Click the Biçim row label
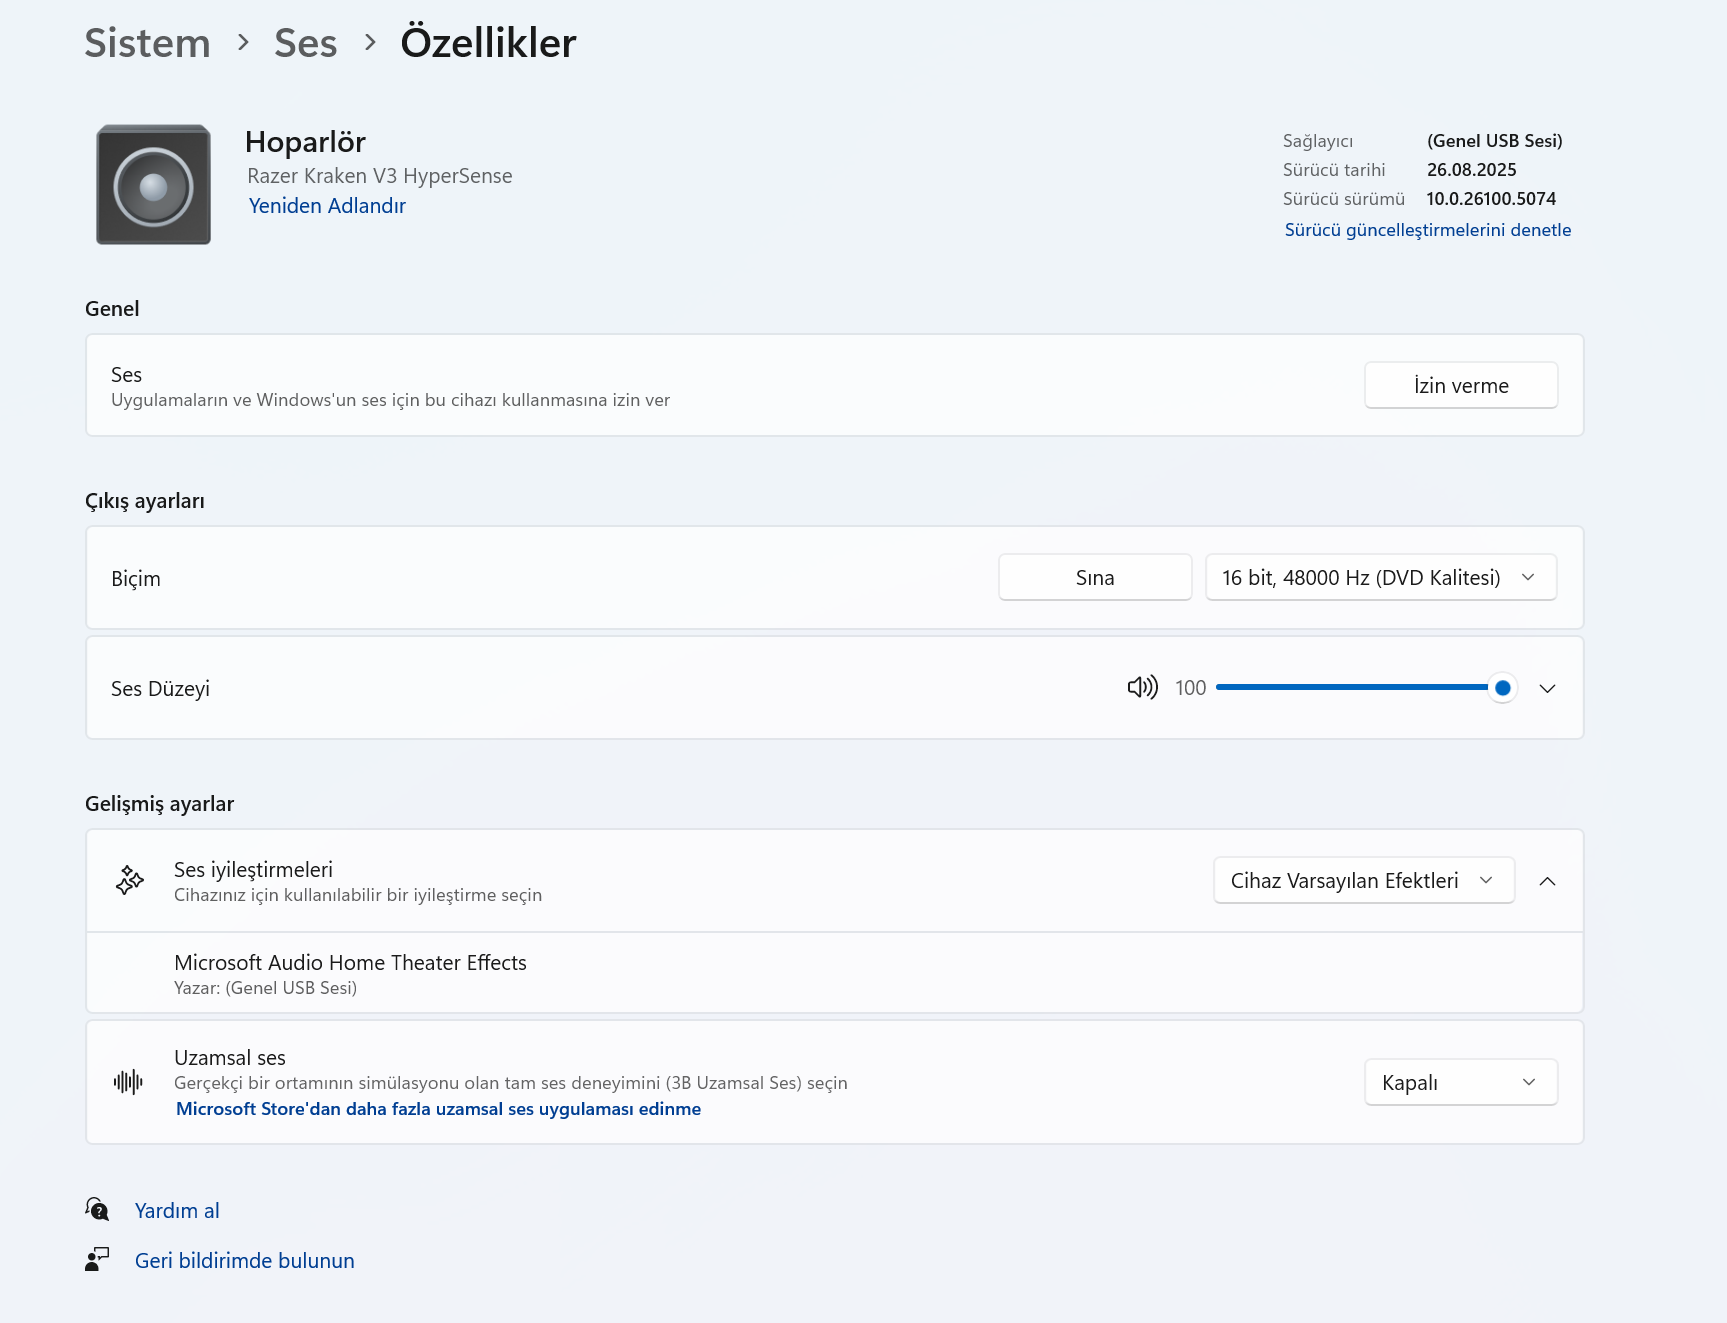Screen dimensions: 1727x1323 pyautogui.click(x=136, y=579)
